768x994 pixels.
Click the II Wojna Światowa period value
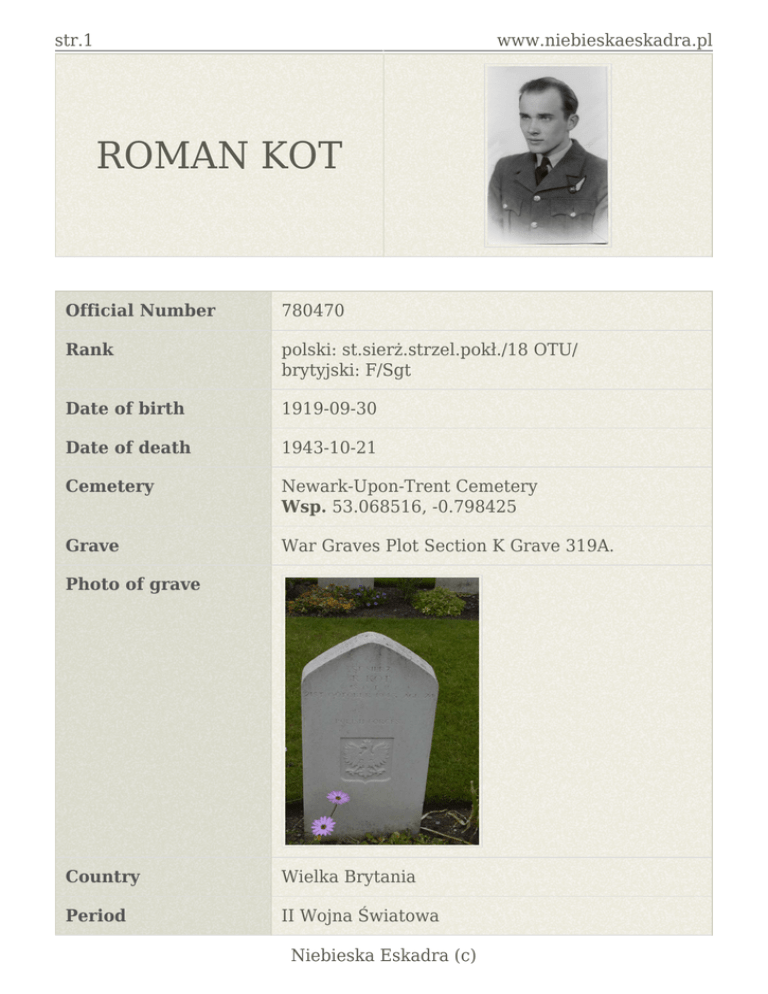coord(360,916)
